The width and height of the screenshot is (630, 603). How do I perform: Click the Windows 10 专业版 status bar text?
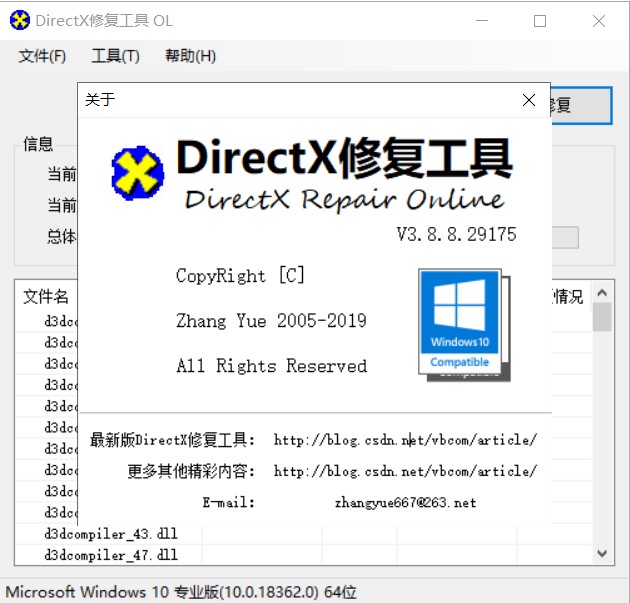pyautogui.click(x=181, y=592)
